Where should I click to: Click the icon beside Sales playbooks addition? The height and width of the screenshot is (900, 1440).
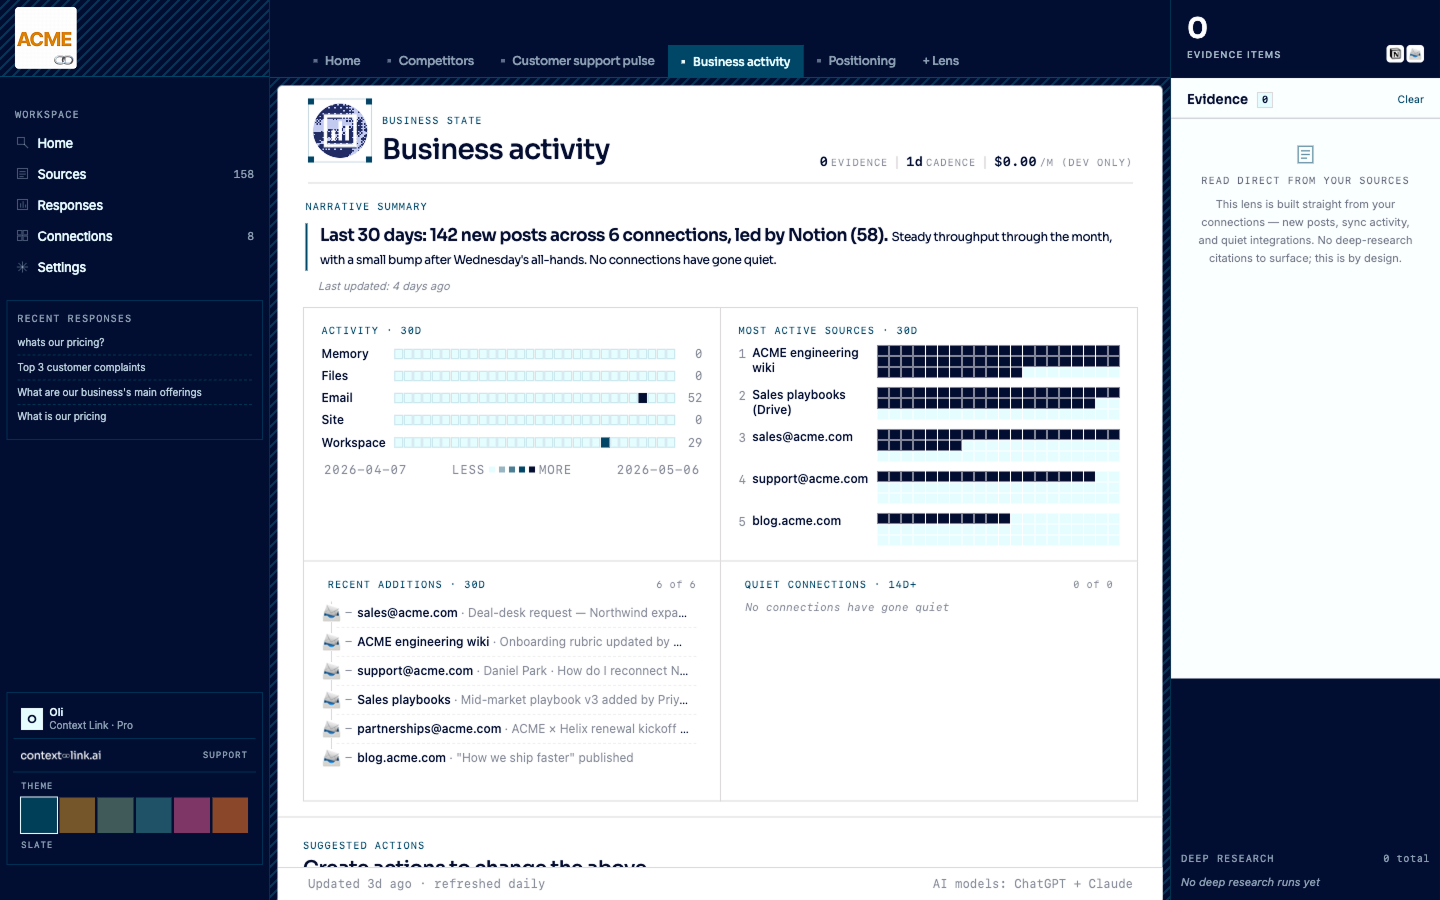click(x=331, y=700)
